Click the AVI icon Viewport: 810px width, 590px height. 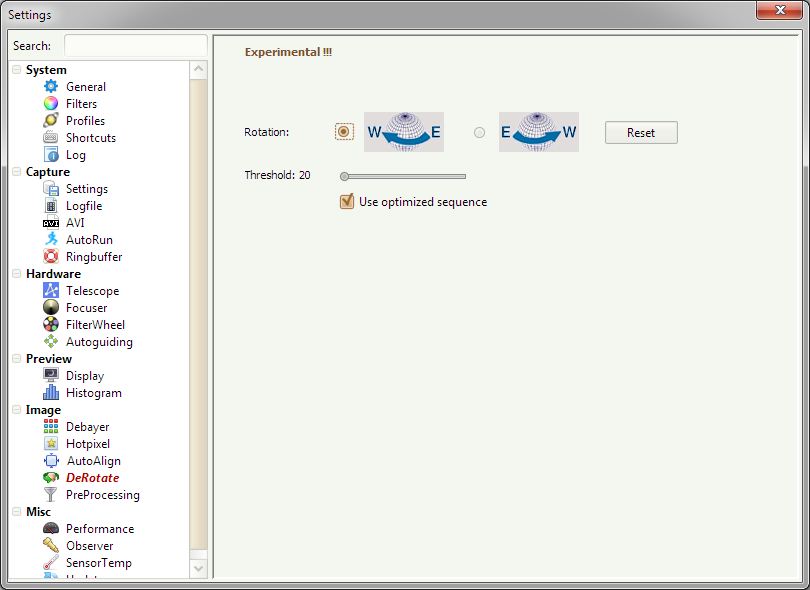(x=51, y=223)
